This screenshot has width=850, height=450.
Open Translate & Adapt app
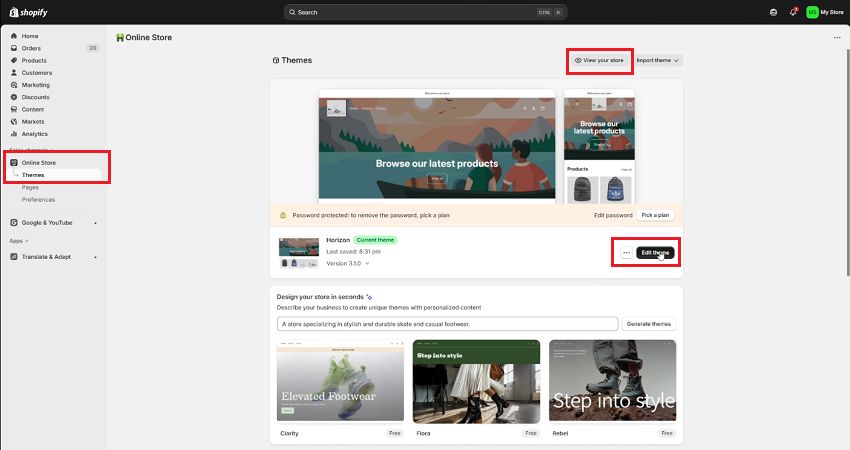(46, 257)
